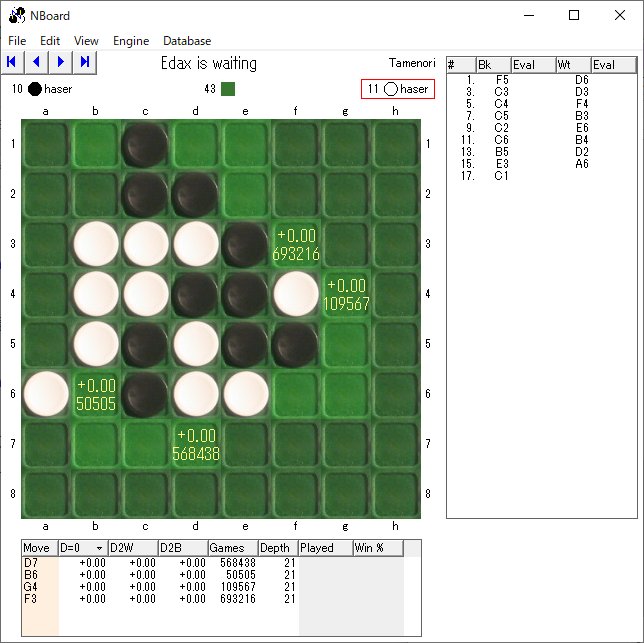Click the black disc at square C1
The height and width of the screenshot is (643, 644).
click(145, 145)
